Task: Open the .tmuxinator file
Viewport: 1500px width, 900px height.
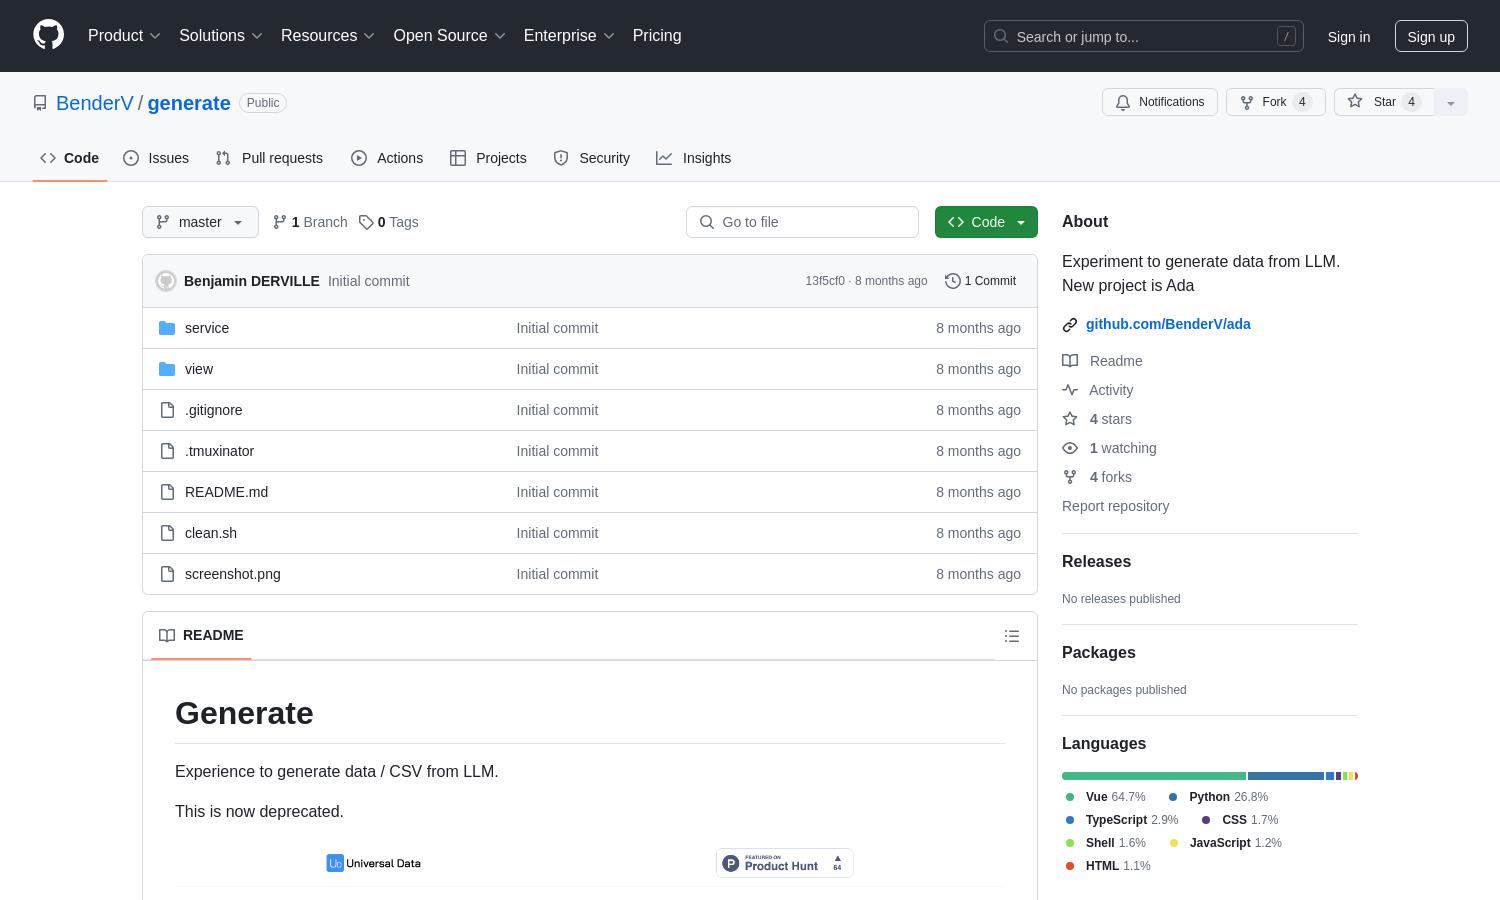Action: (220, 451)
